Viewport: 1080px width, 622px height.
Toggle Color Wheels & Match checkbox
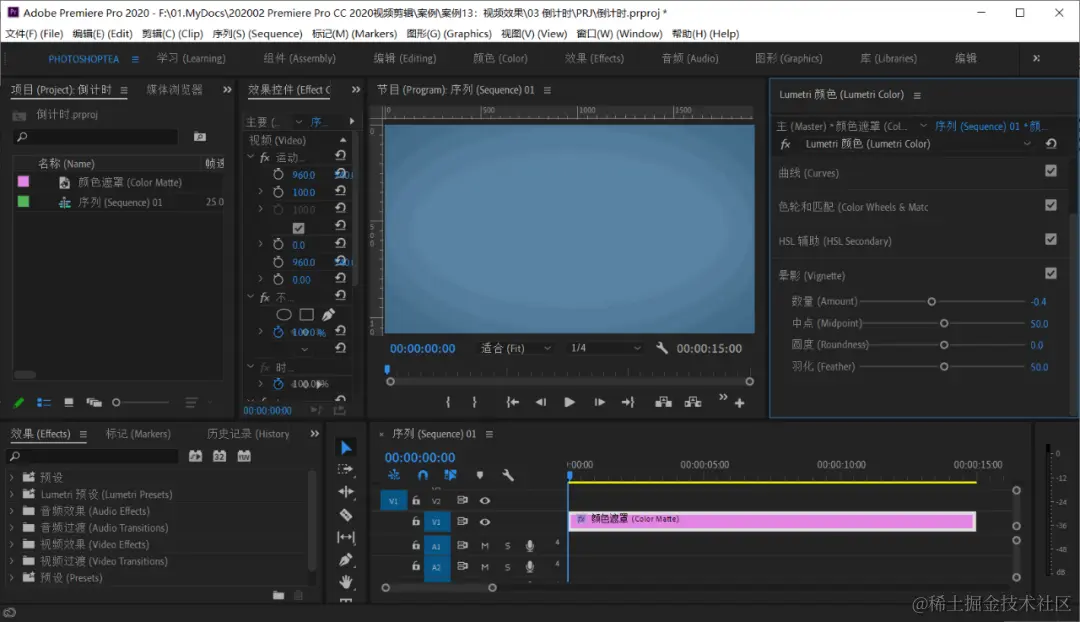tap(1050, 205)
